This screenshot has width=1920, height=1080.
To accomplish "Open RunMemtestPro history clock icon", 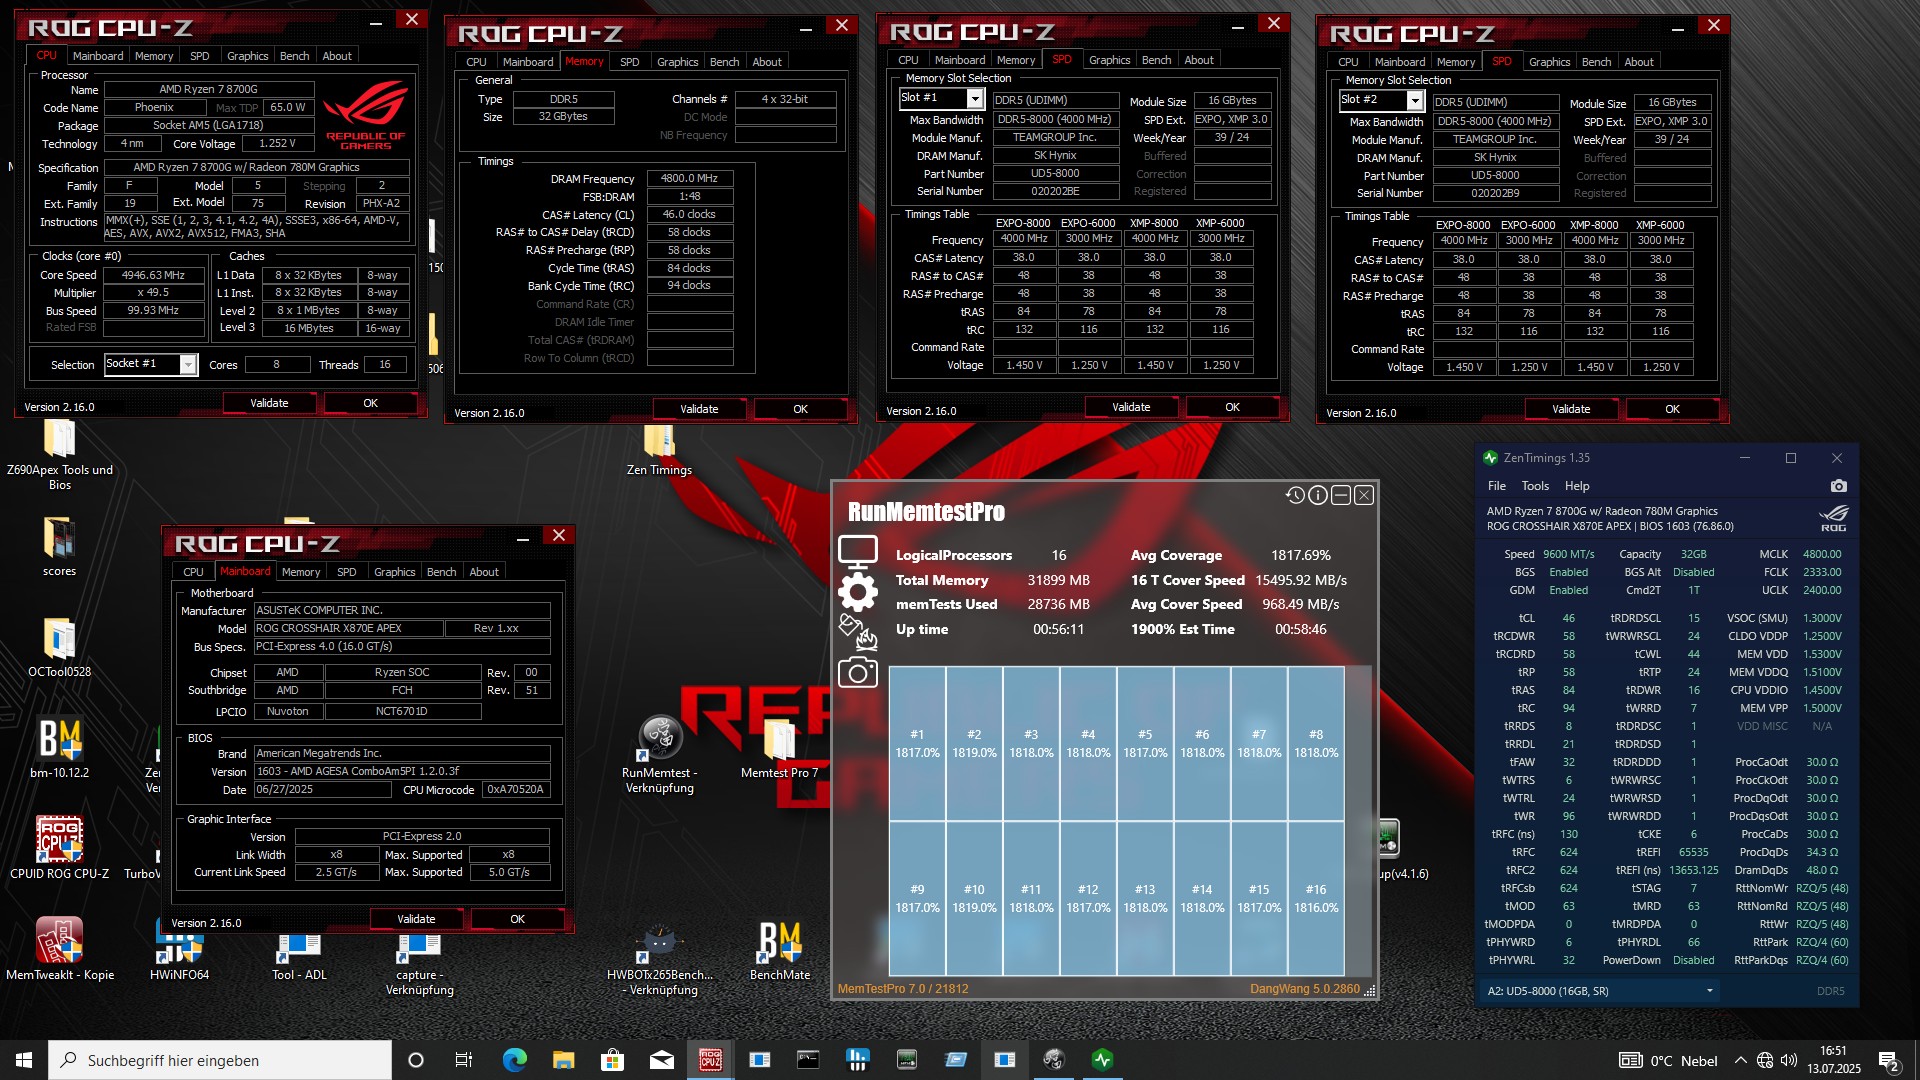I will click(x=1295, y=495).
